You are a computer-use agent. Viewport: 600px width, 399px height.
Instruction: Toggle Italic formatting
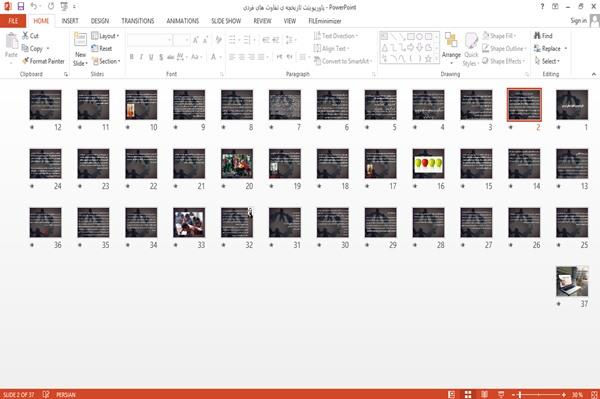click(x=141, y=57)
